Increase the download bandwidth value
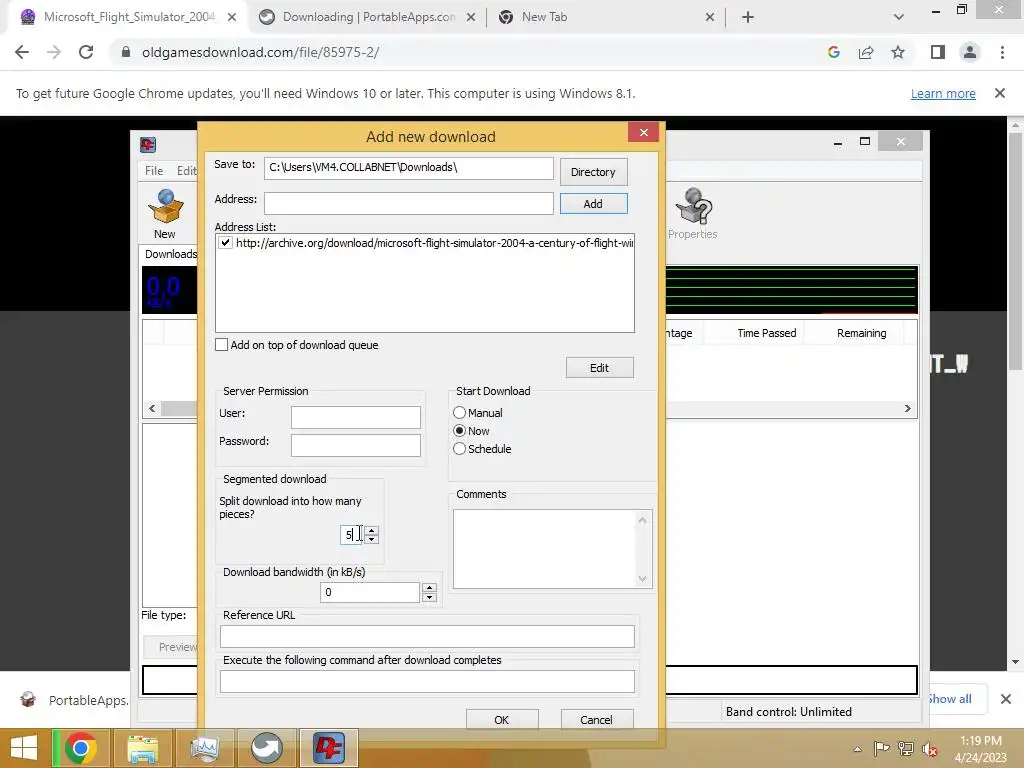 click(x=429, y=588)
